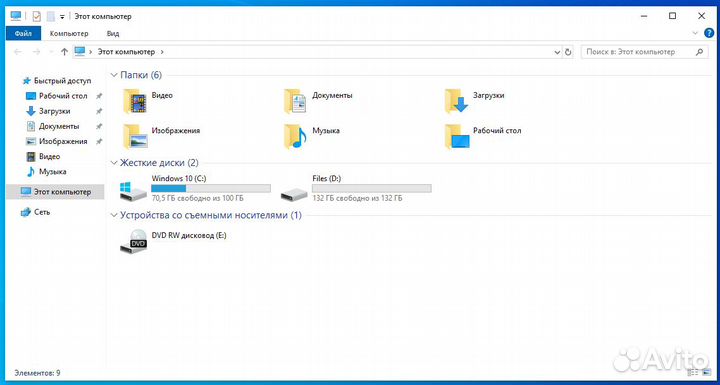Open the Файл tab
This screenshot has height=385, width=720.
coord(23,34)
